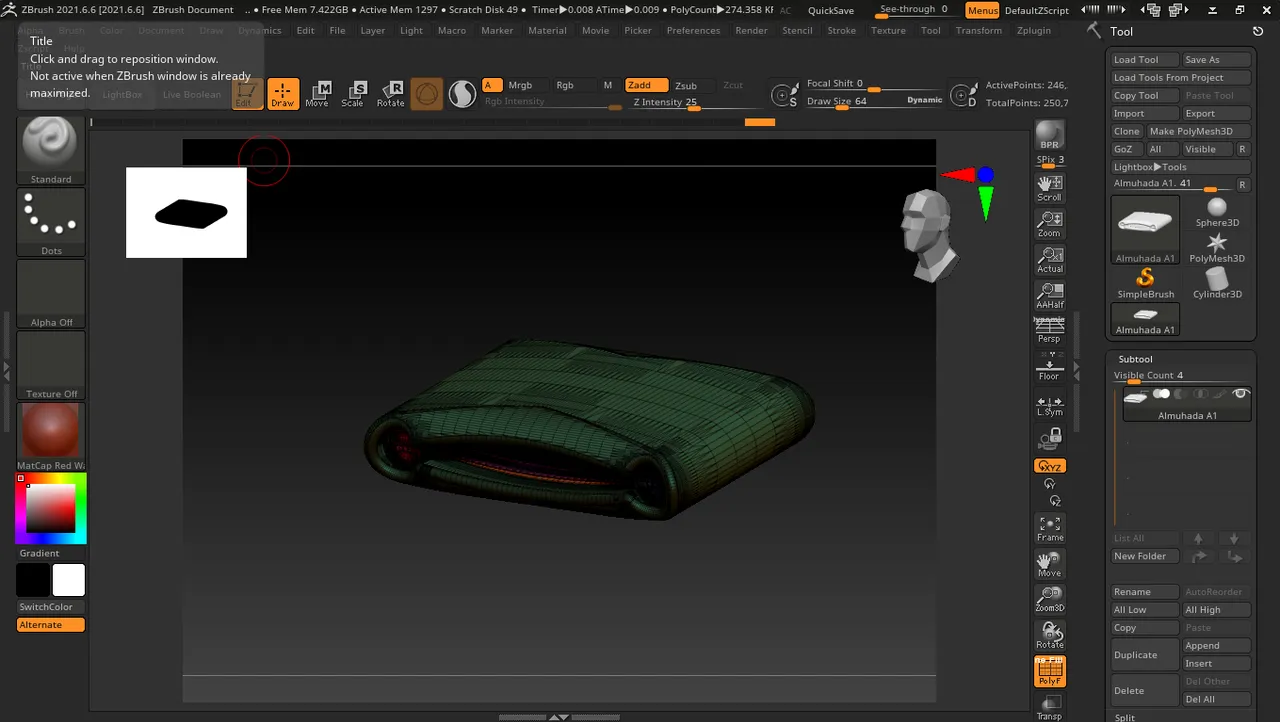Click the Almuhada A1 current tool thumbnail
This screenshot has width=1280, height=722.
[x=1145, y=229]
